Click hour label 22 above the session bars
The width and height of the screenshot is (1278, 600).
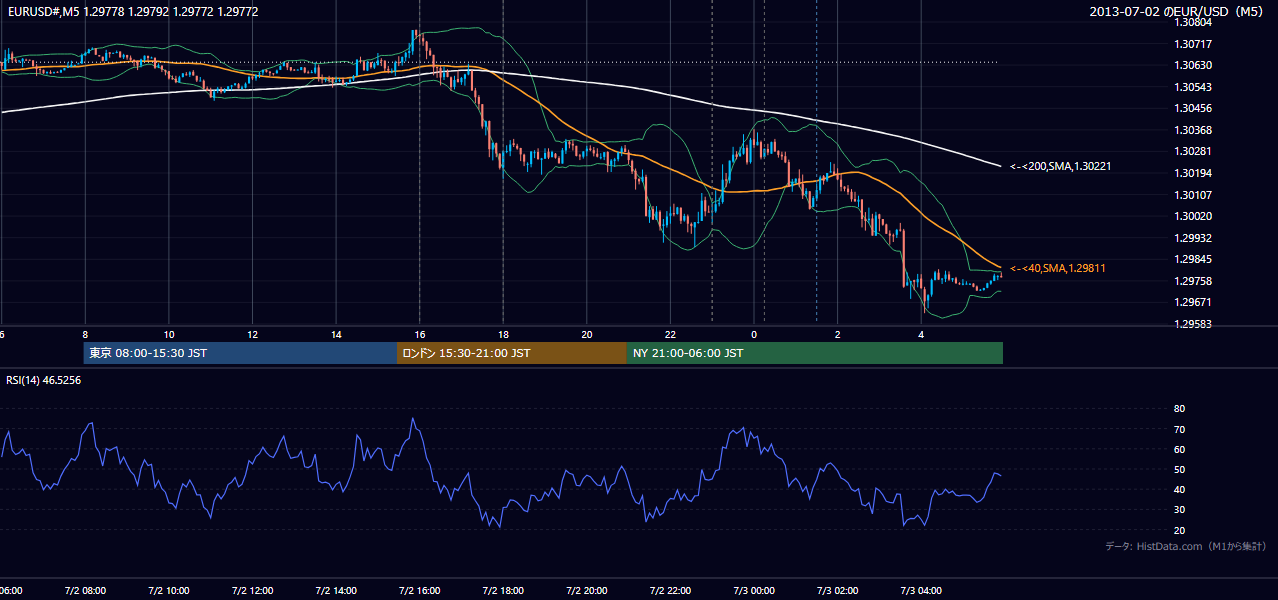[x=670, y=335]
